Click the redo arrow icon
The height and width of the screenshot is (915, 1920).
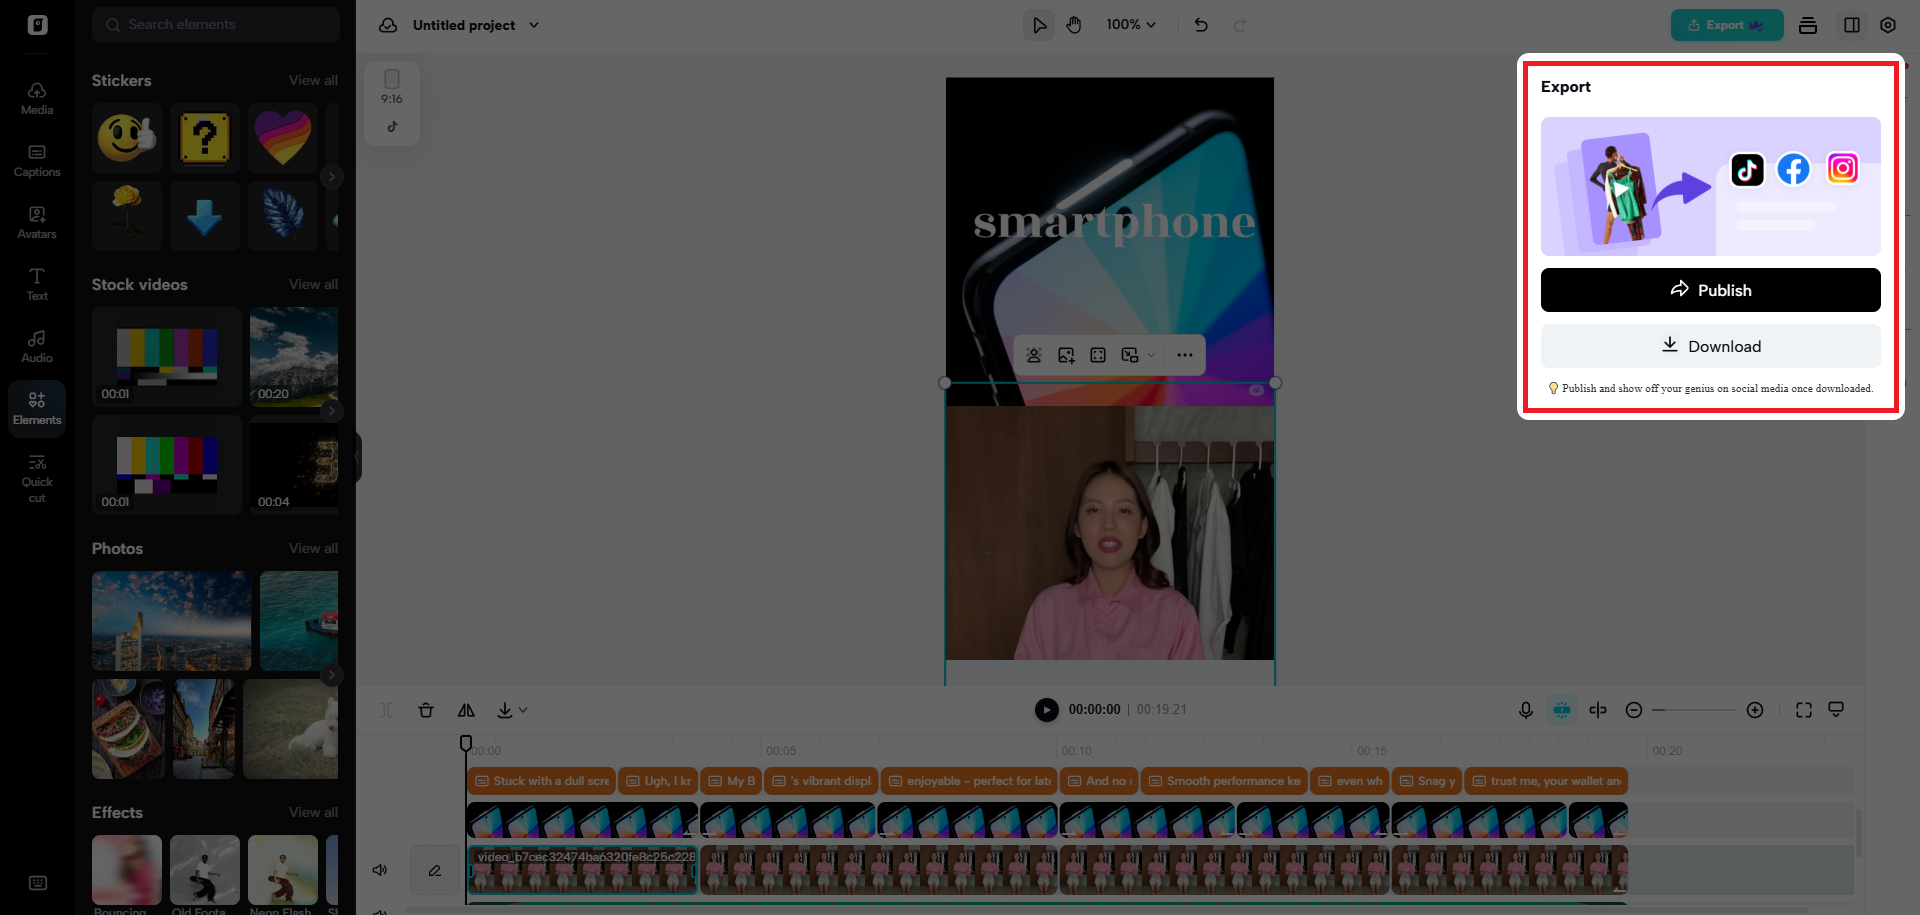pos(1240,25)
